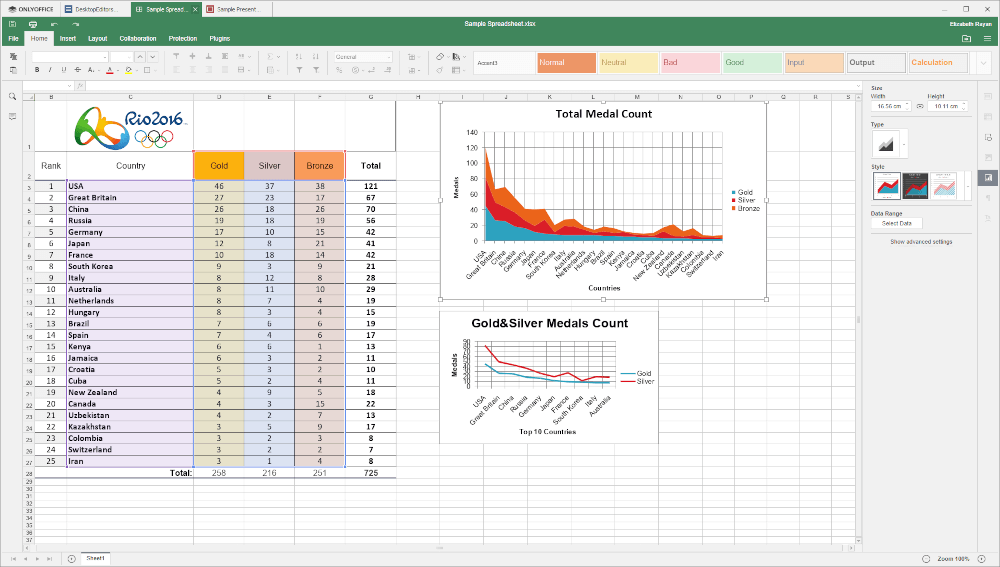The image size is (1000, 567).
Task: Apply percent style to cells
Action: coord(339,70)
